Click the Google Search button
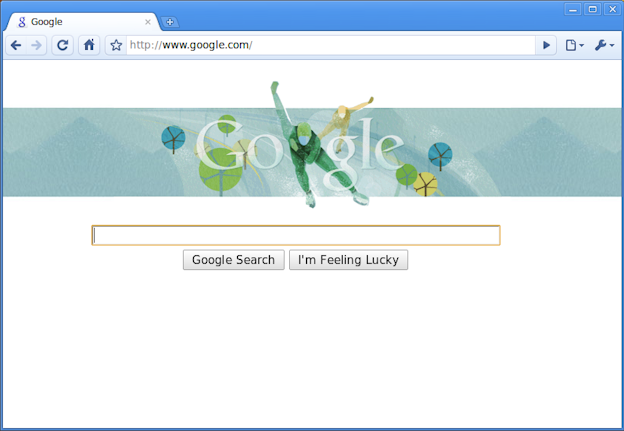Viewport: 624px width, 431px height. pos(234,260)
